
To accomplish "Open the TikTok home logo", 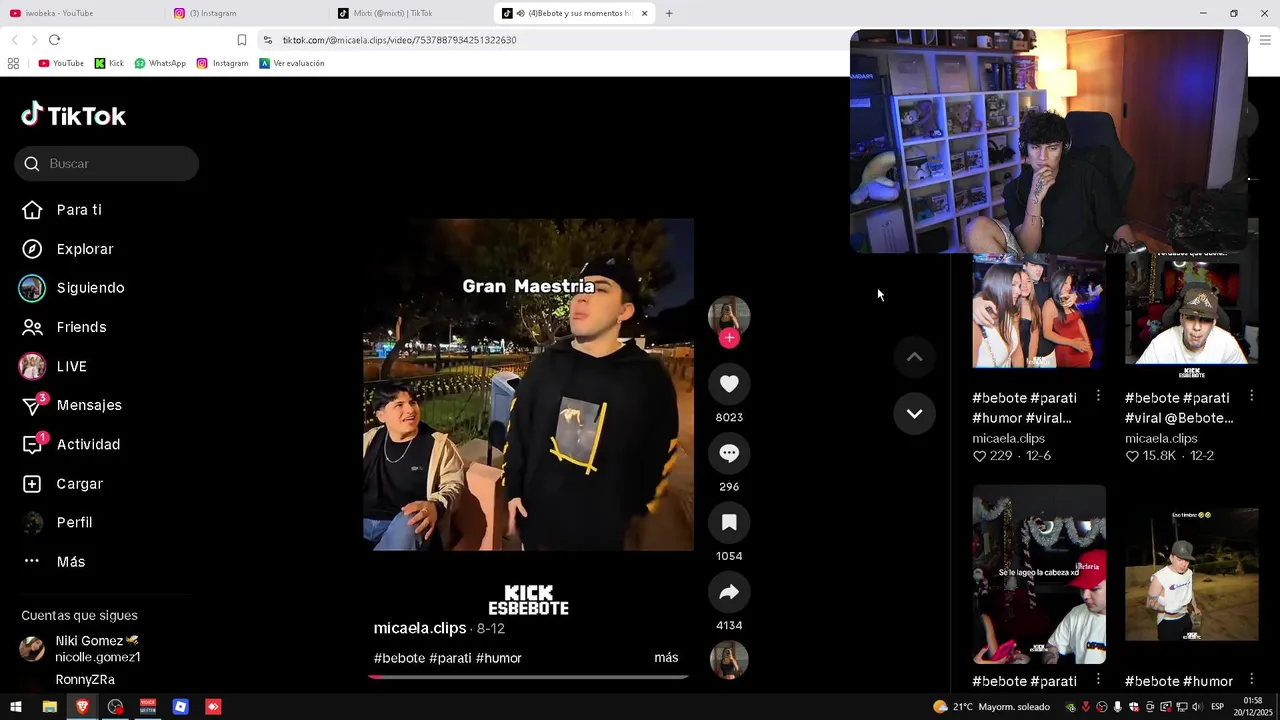I will pyautogui.click(x=74, y=116).
